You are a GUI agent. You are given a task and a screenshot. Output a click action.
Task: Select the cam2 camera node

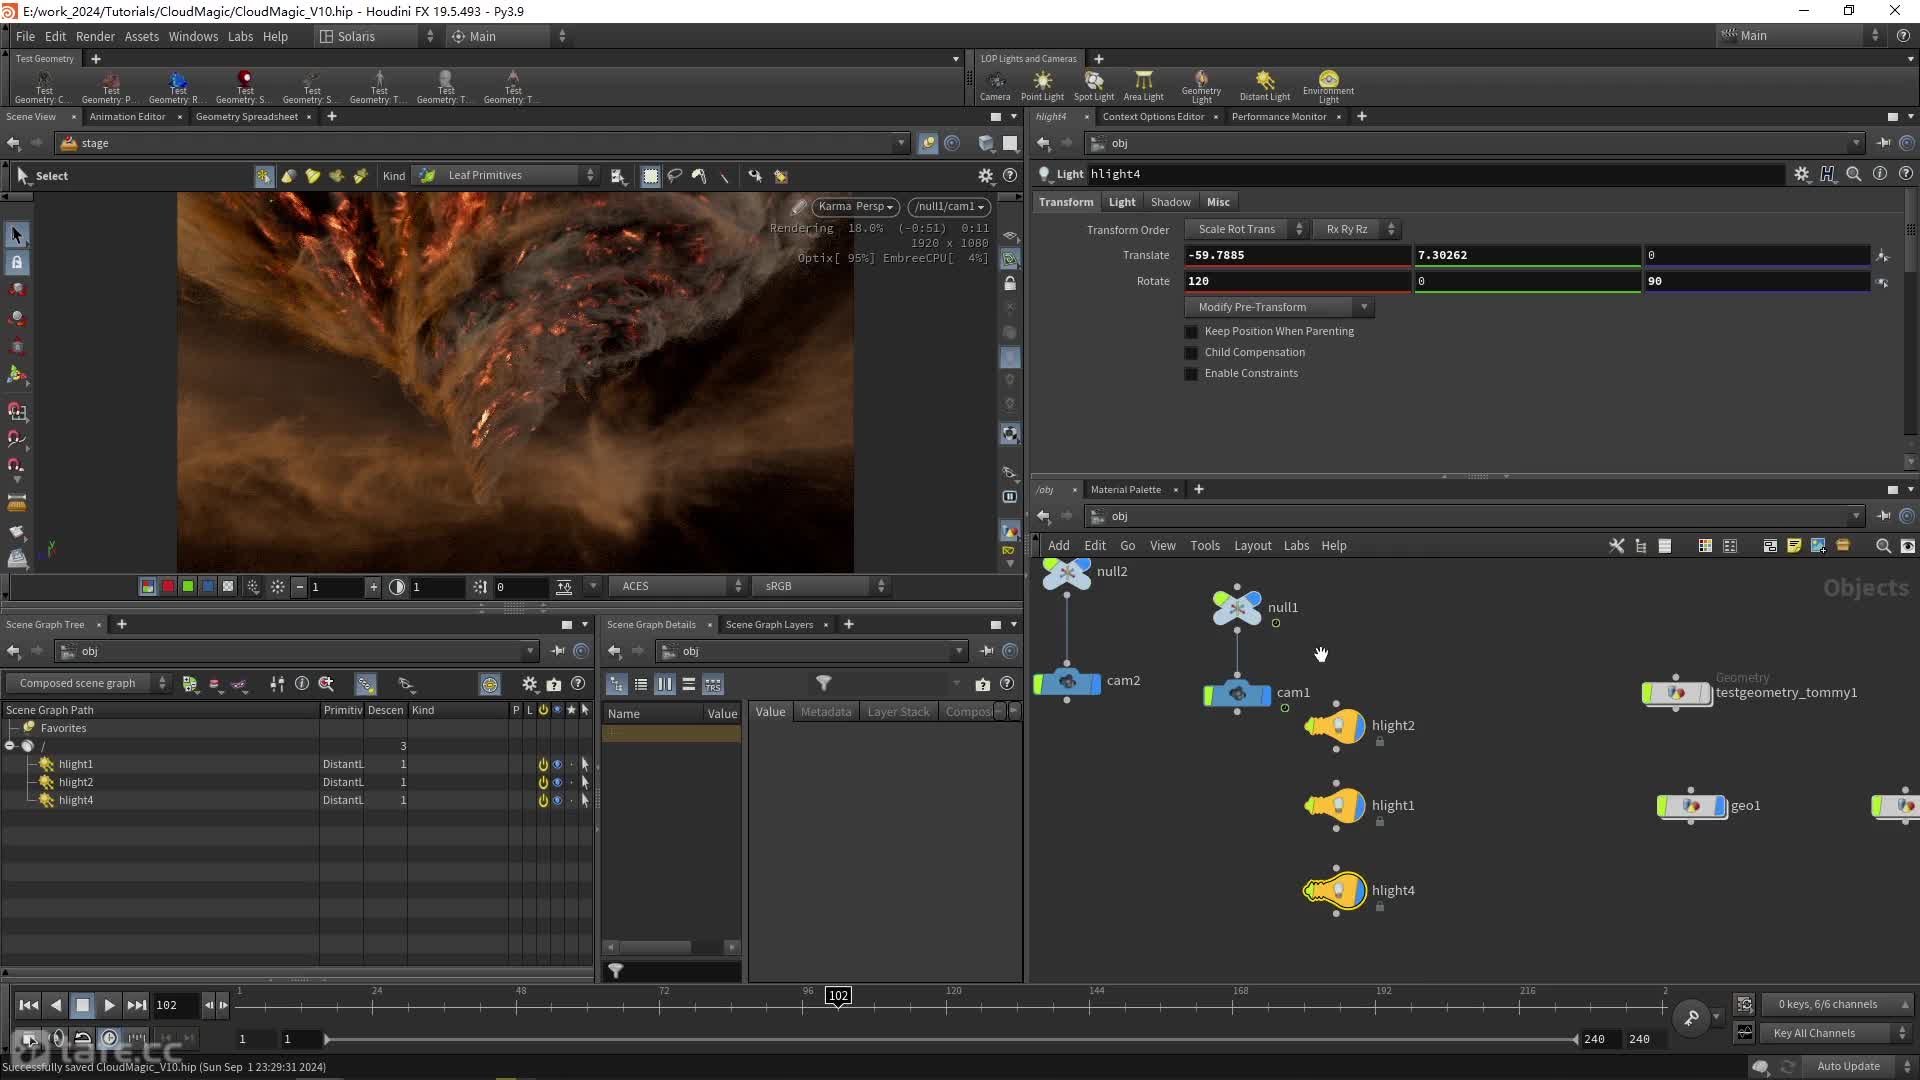[x=1067, y=682]
